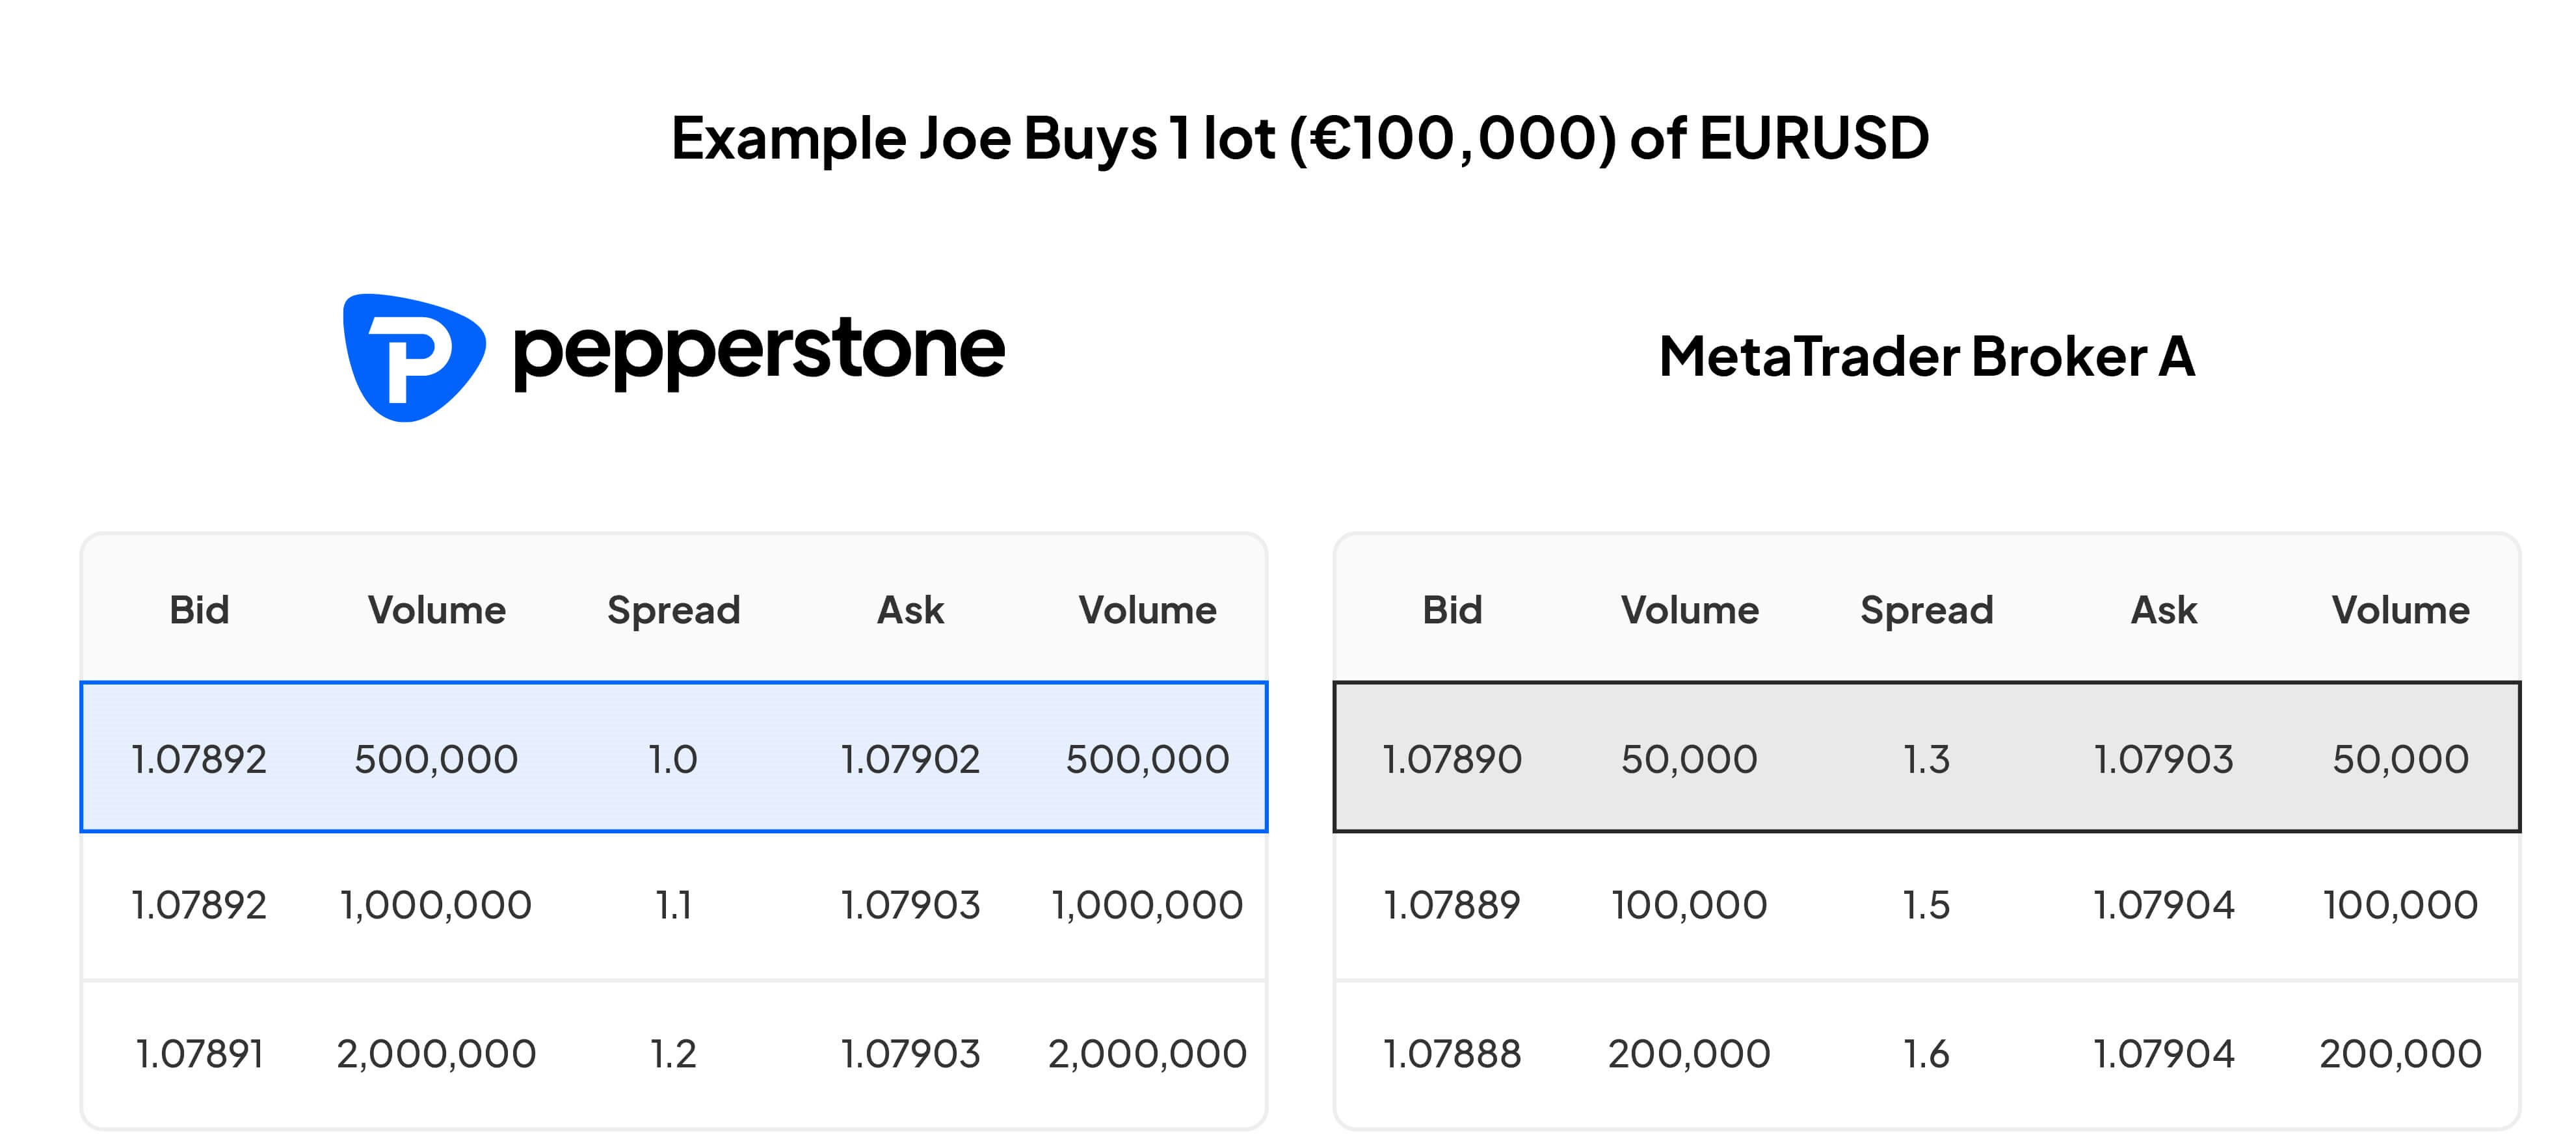This screenshot has width=2576, height=1135.
Task: Click Pepperstone spread value 1.0
Action: [x=672, y=759]
